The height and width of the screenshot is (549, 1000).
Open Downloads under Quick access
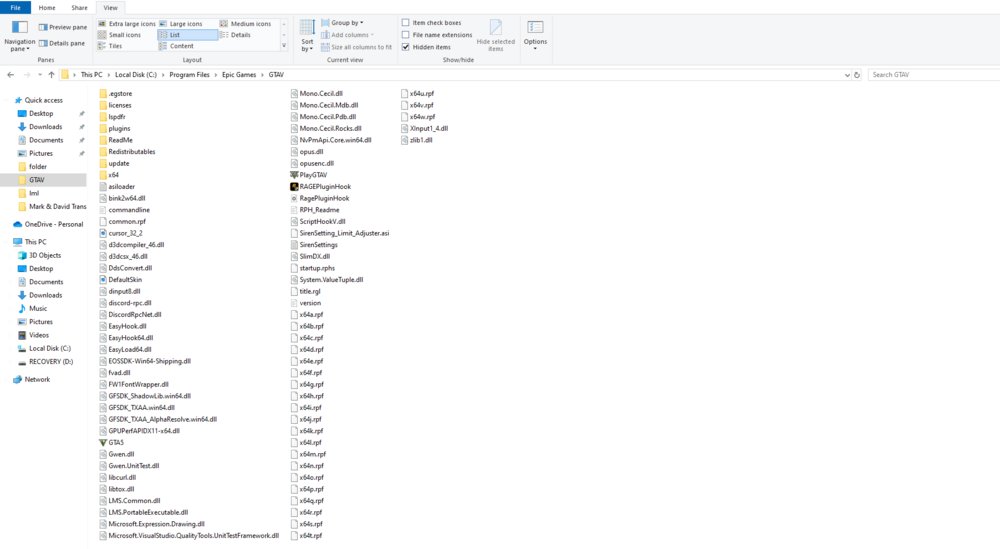click(x=45, y=127)
